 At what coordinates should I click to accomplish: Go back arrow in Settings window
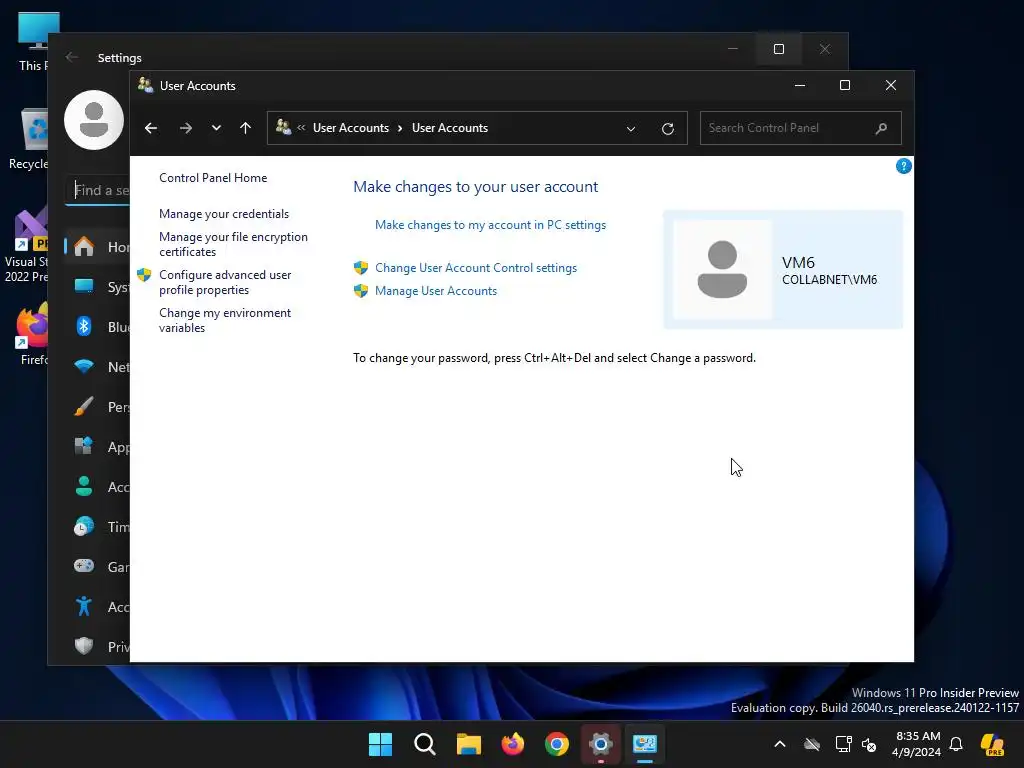tap(72, 57)
